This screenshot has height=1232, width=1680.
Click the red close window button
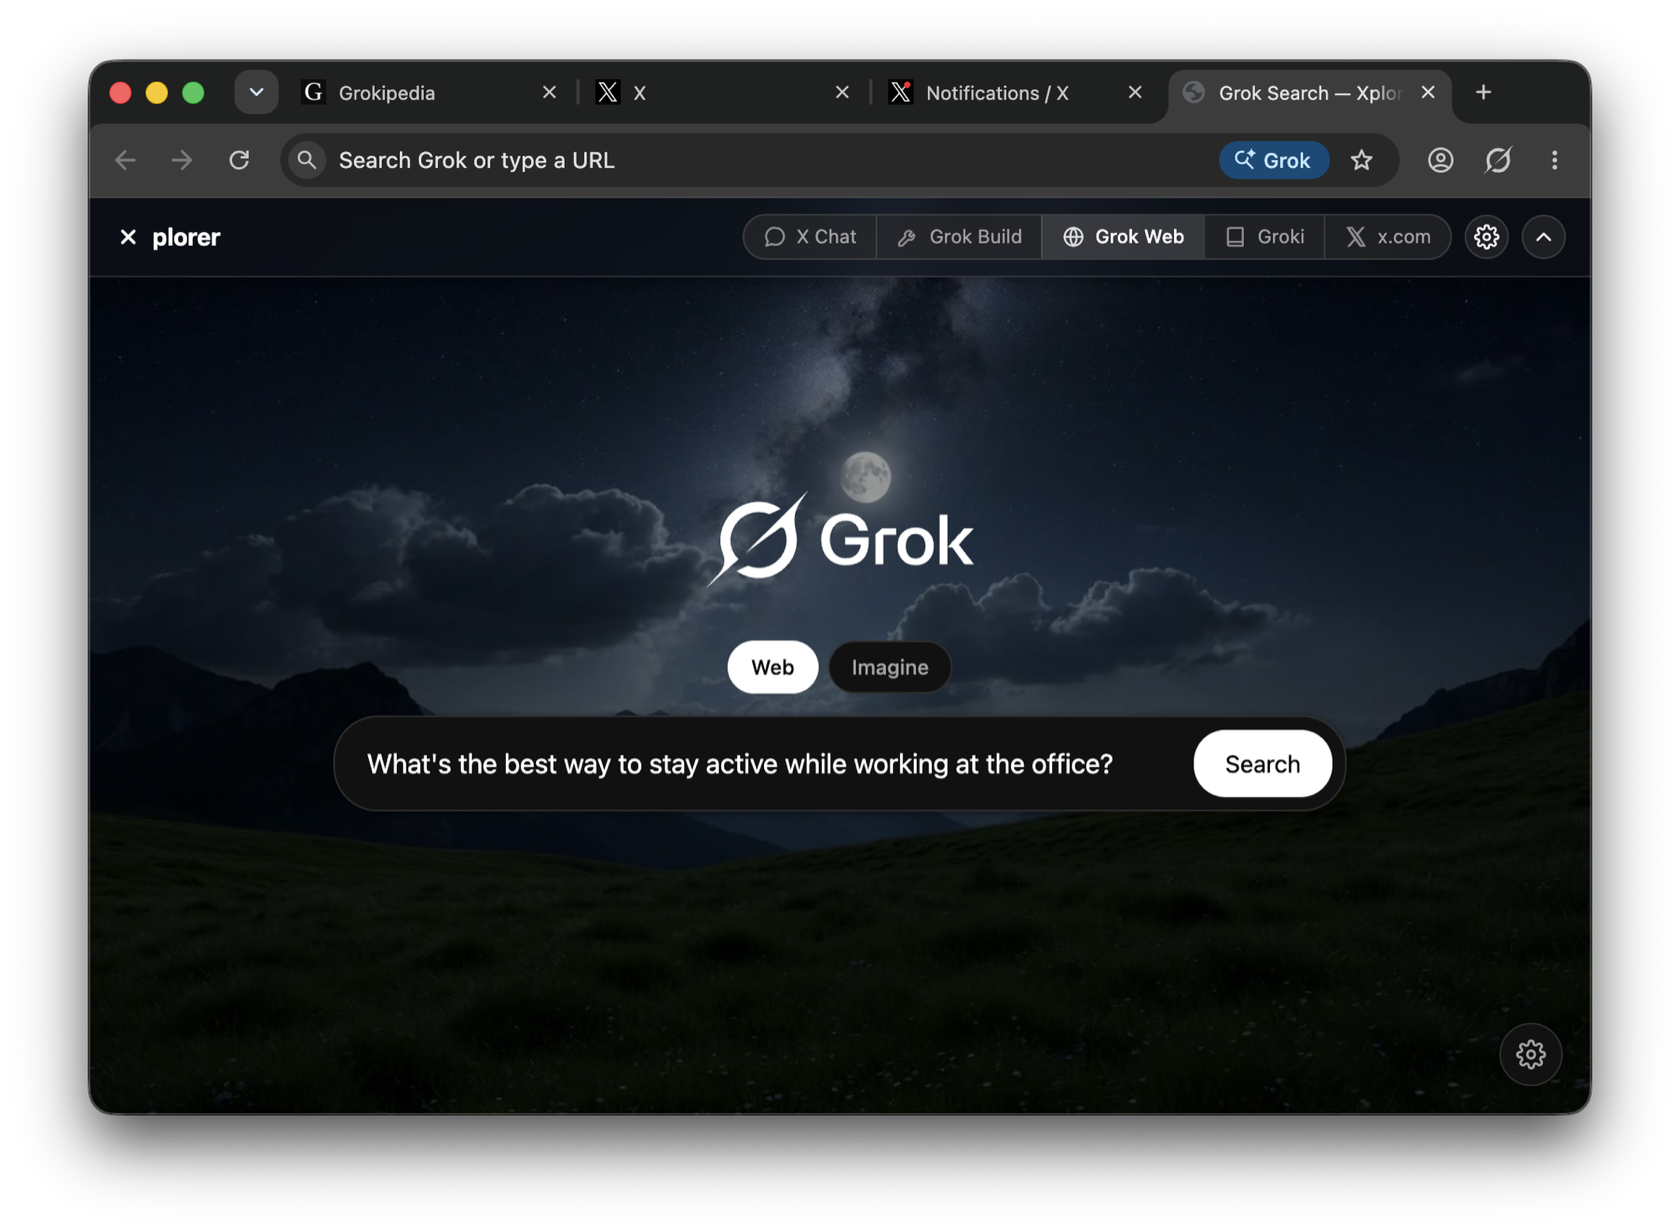tap(120, 93)
